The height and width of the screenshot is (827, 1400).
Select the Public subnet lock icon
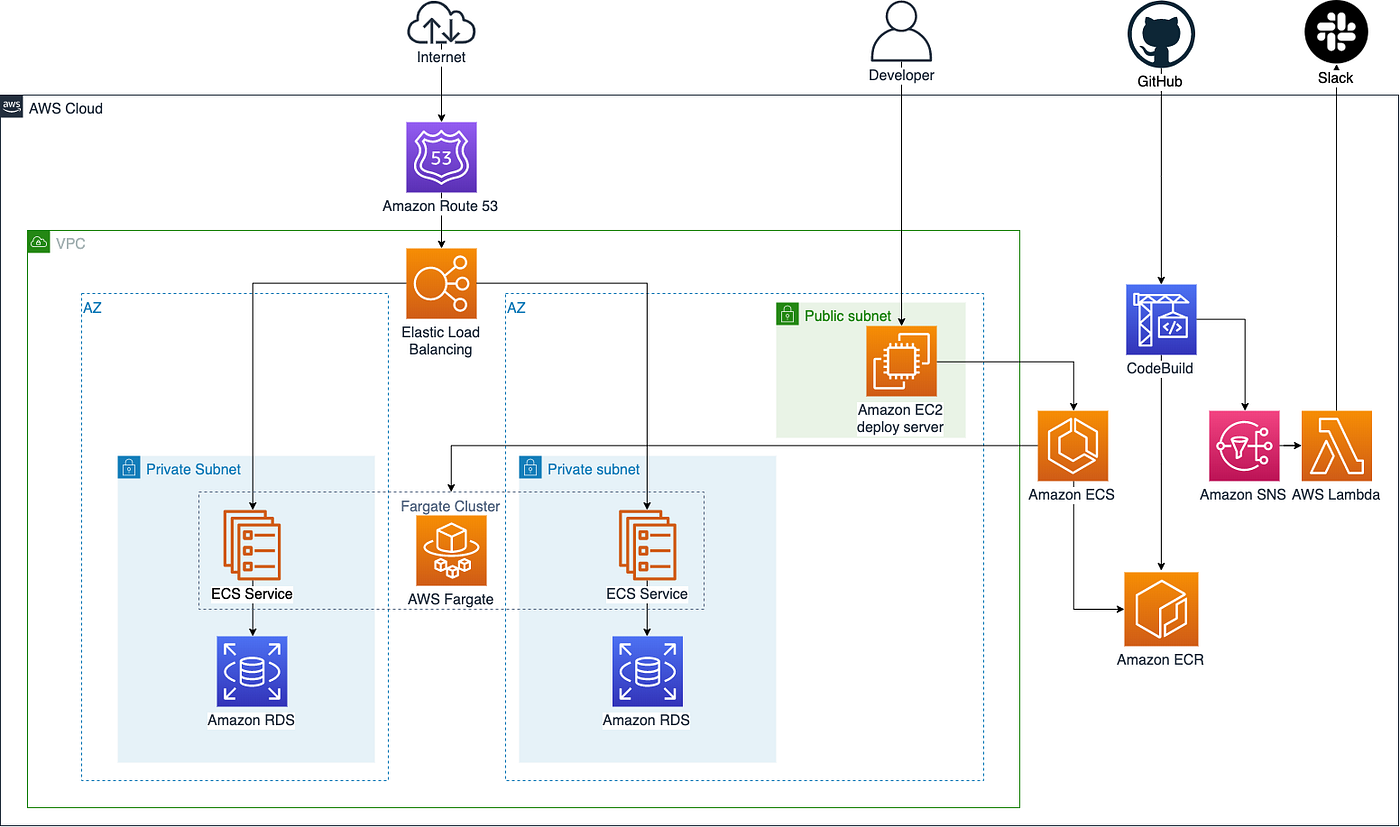(786, 314)
